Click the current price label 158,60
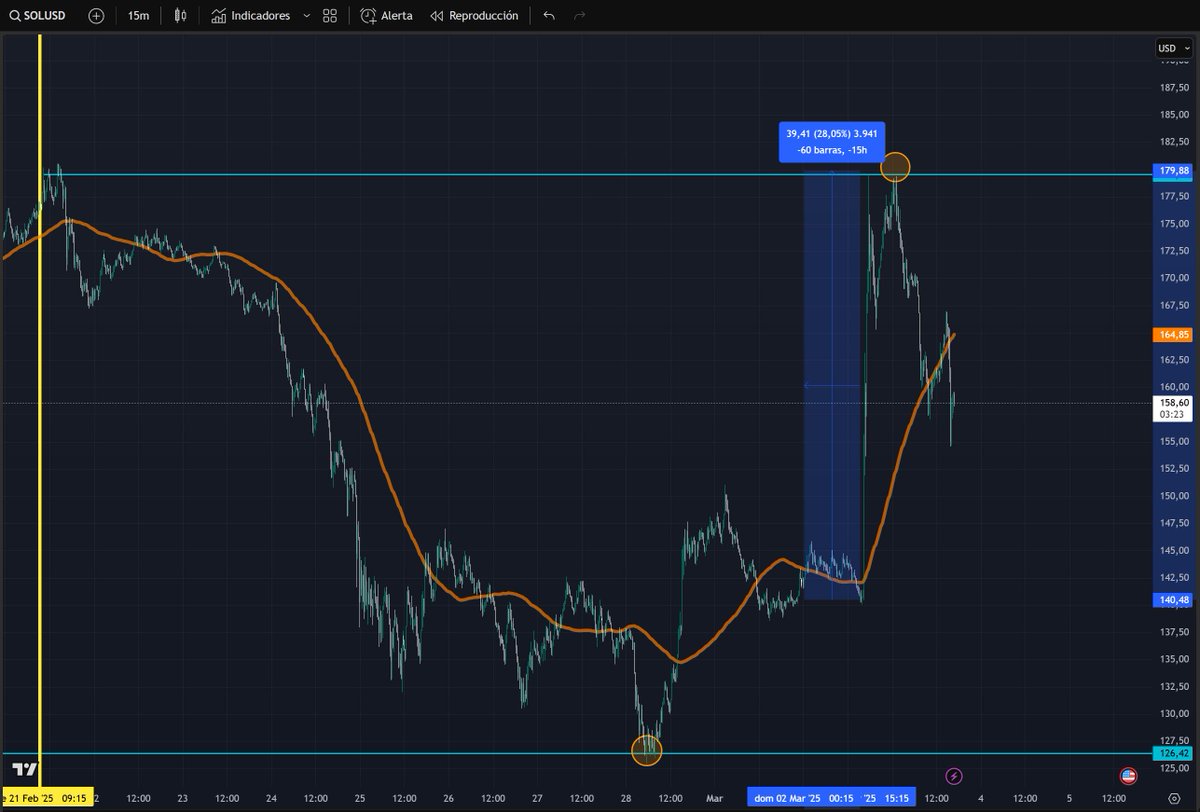Viewport: 1200px width, 812px height. click(1173, 408)
